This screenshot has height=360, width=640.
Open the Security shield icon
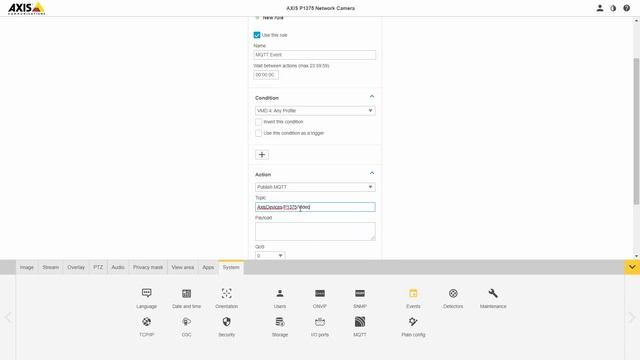click(227, 322)
